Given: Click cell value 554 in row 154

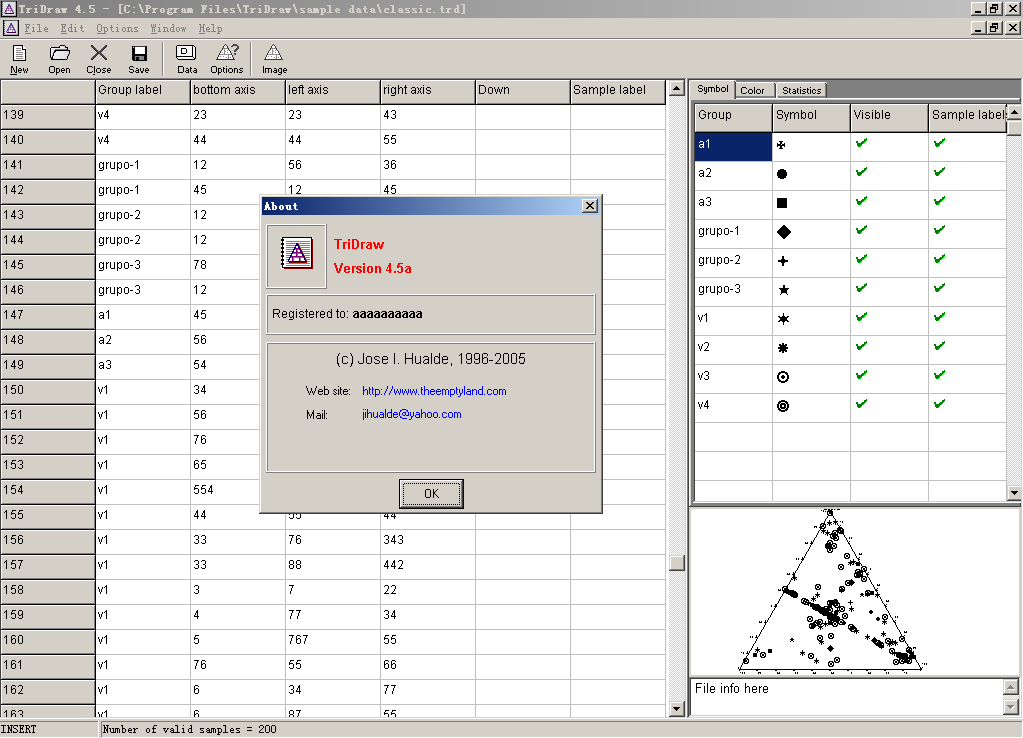Looking at the screenshot, I should point(238,490).
